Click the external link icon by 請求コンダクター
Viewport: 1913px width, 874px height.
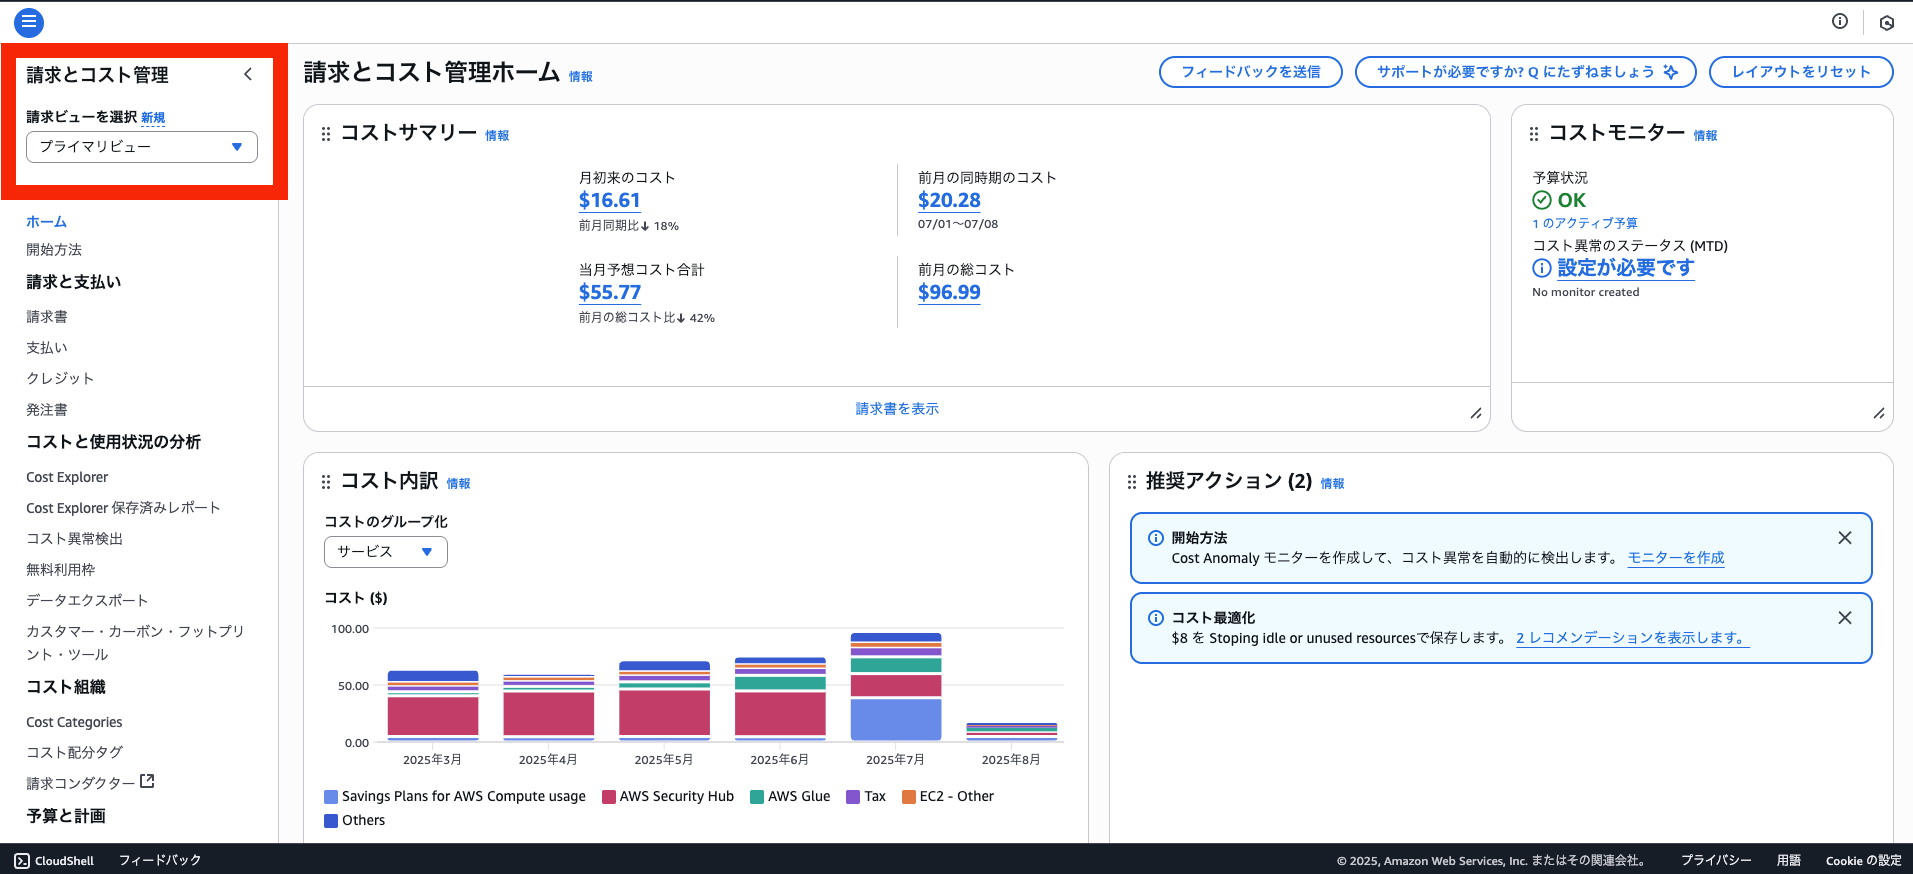[x=147, y=781]
